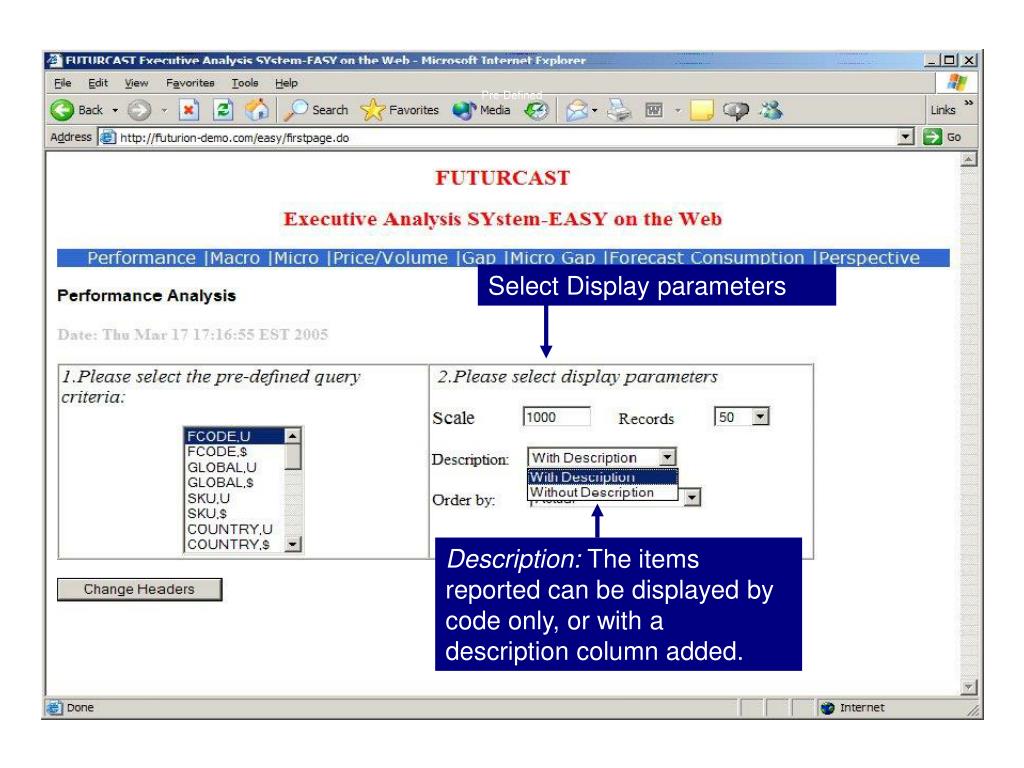Go to the Macro analysis link
1024x768 pixels.
click(235, 258)
